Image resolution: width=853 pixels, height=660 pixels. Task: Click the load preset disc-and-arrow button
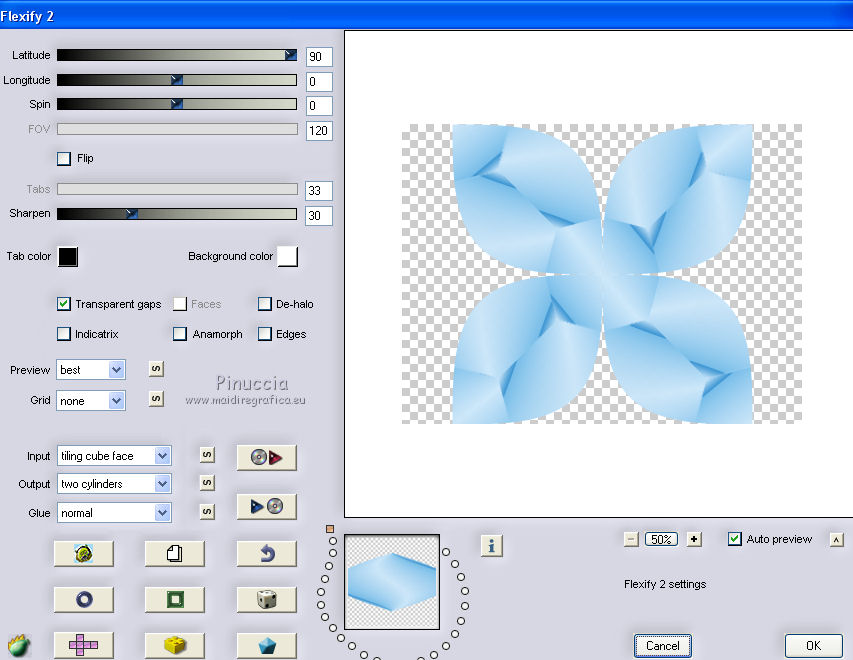click(267, 457)
